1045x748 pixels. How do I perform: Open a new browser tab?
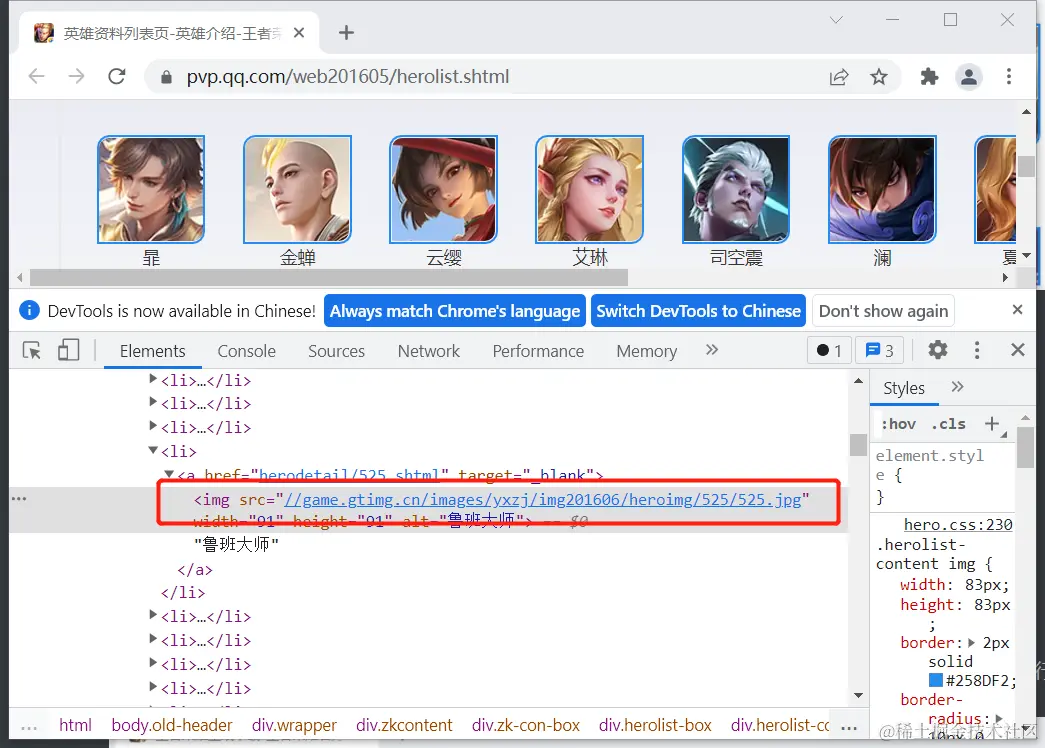[346, 33]
